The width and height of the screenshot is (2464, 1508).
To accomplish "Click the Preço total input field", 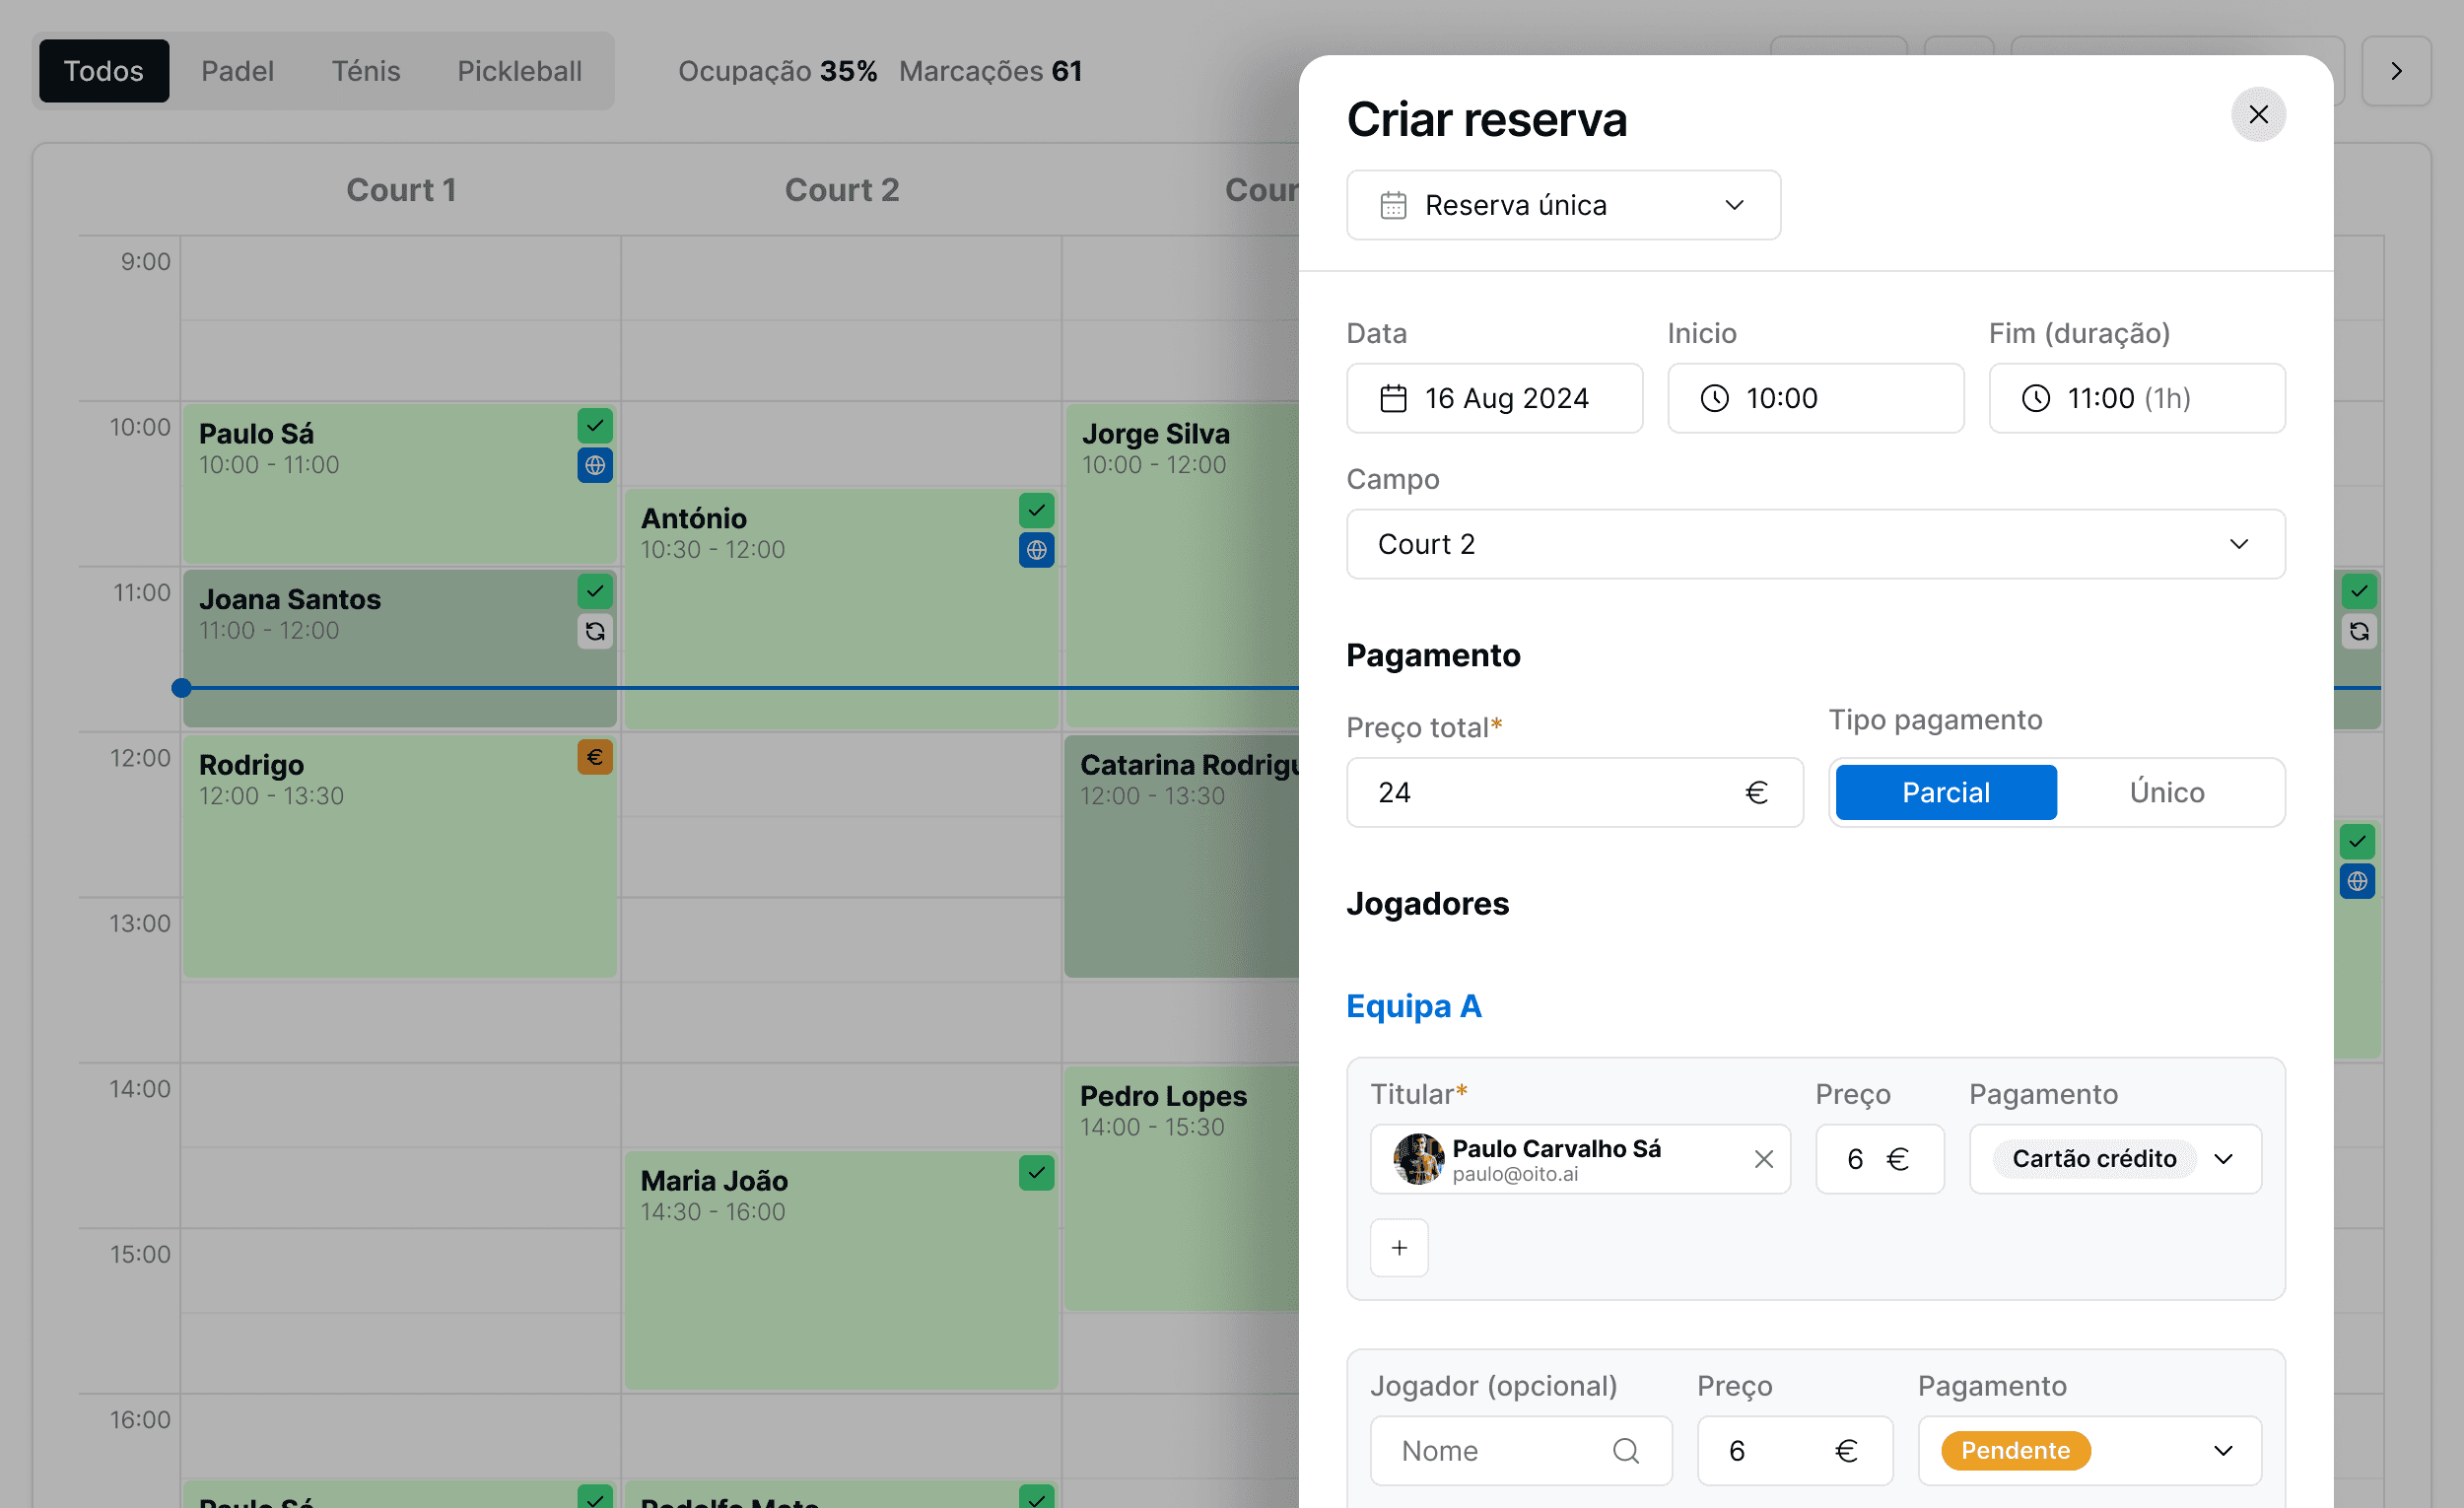I will coord(1574,793).
